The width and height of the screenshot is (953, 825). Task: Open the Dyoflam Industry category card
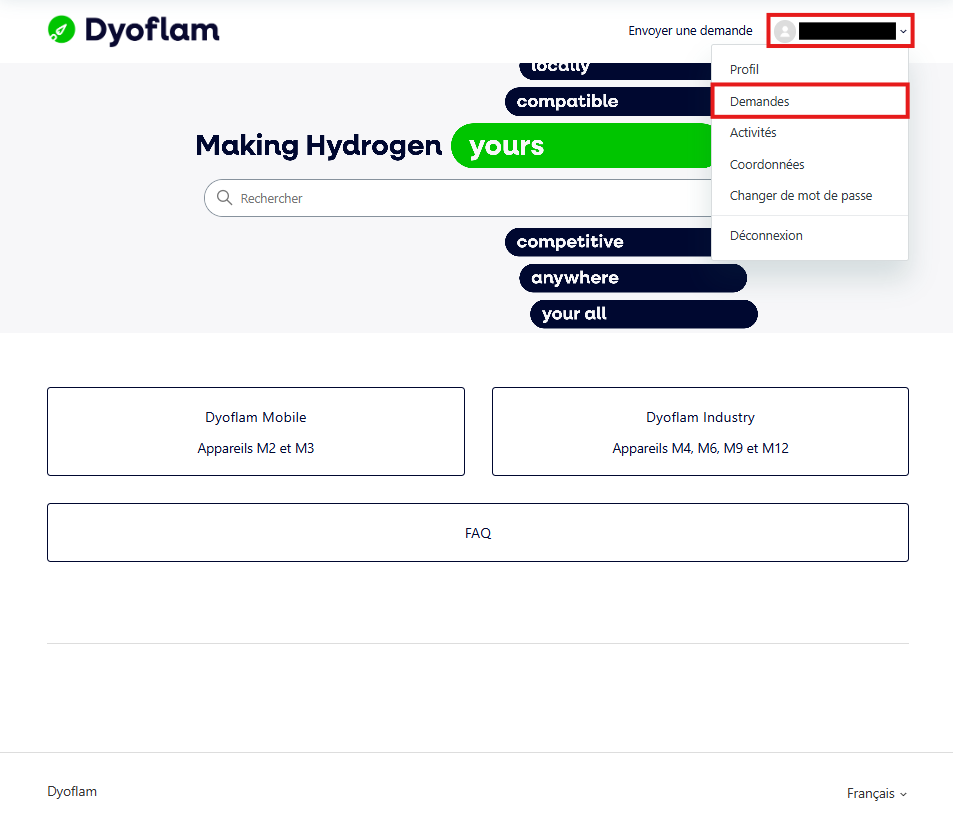pos(700,432)
